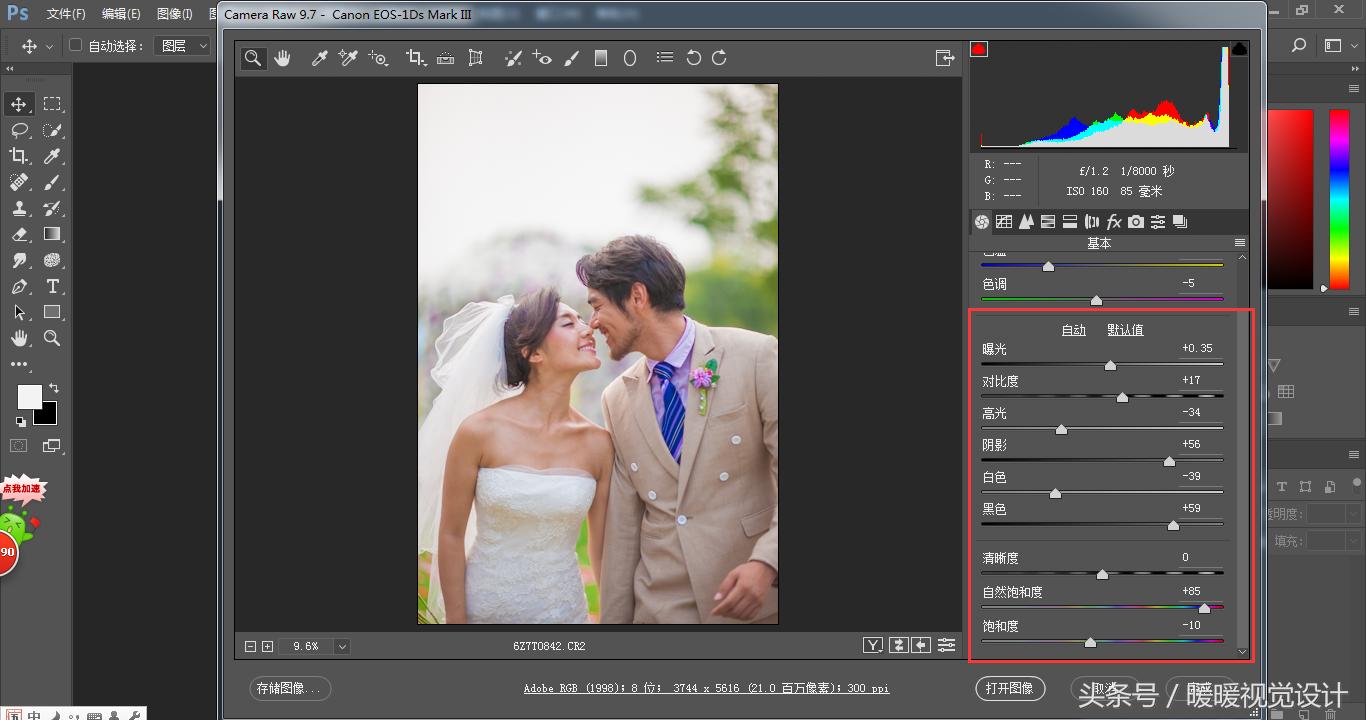The image size is (1366, 720).
Task: Open the 图像(I) menu
Action: [x=174, y=14]
